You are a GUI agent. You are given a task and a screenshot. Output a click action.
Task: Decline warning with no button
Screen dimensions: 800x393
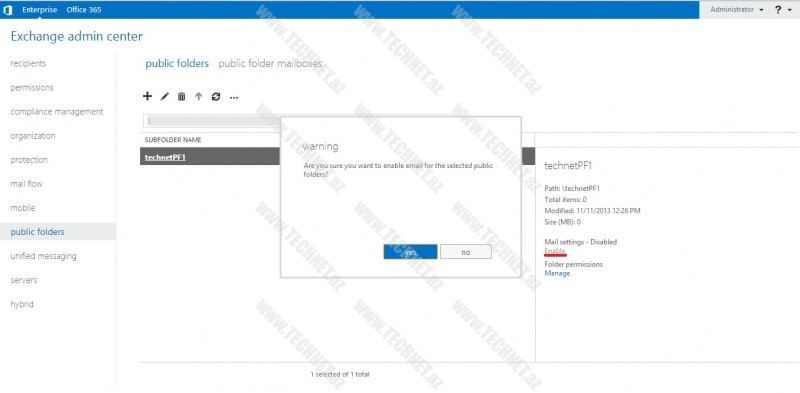tap(466, 252)
